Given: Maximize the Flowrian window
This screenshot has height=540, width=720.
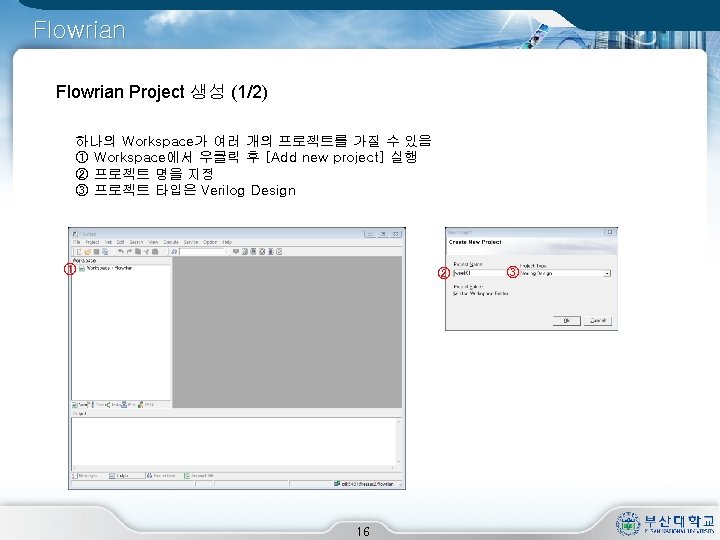Looking at the screenshot, I should [x=382, y=234].
